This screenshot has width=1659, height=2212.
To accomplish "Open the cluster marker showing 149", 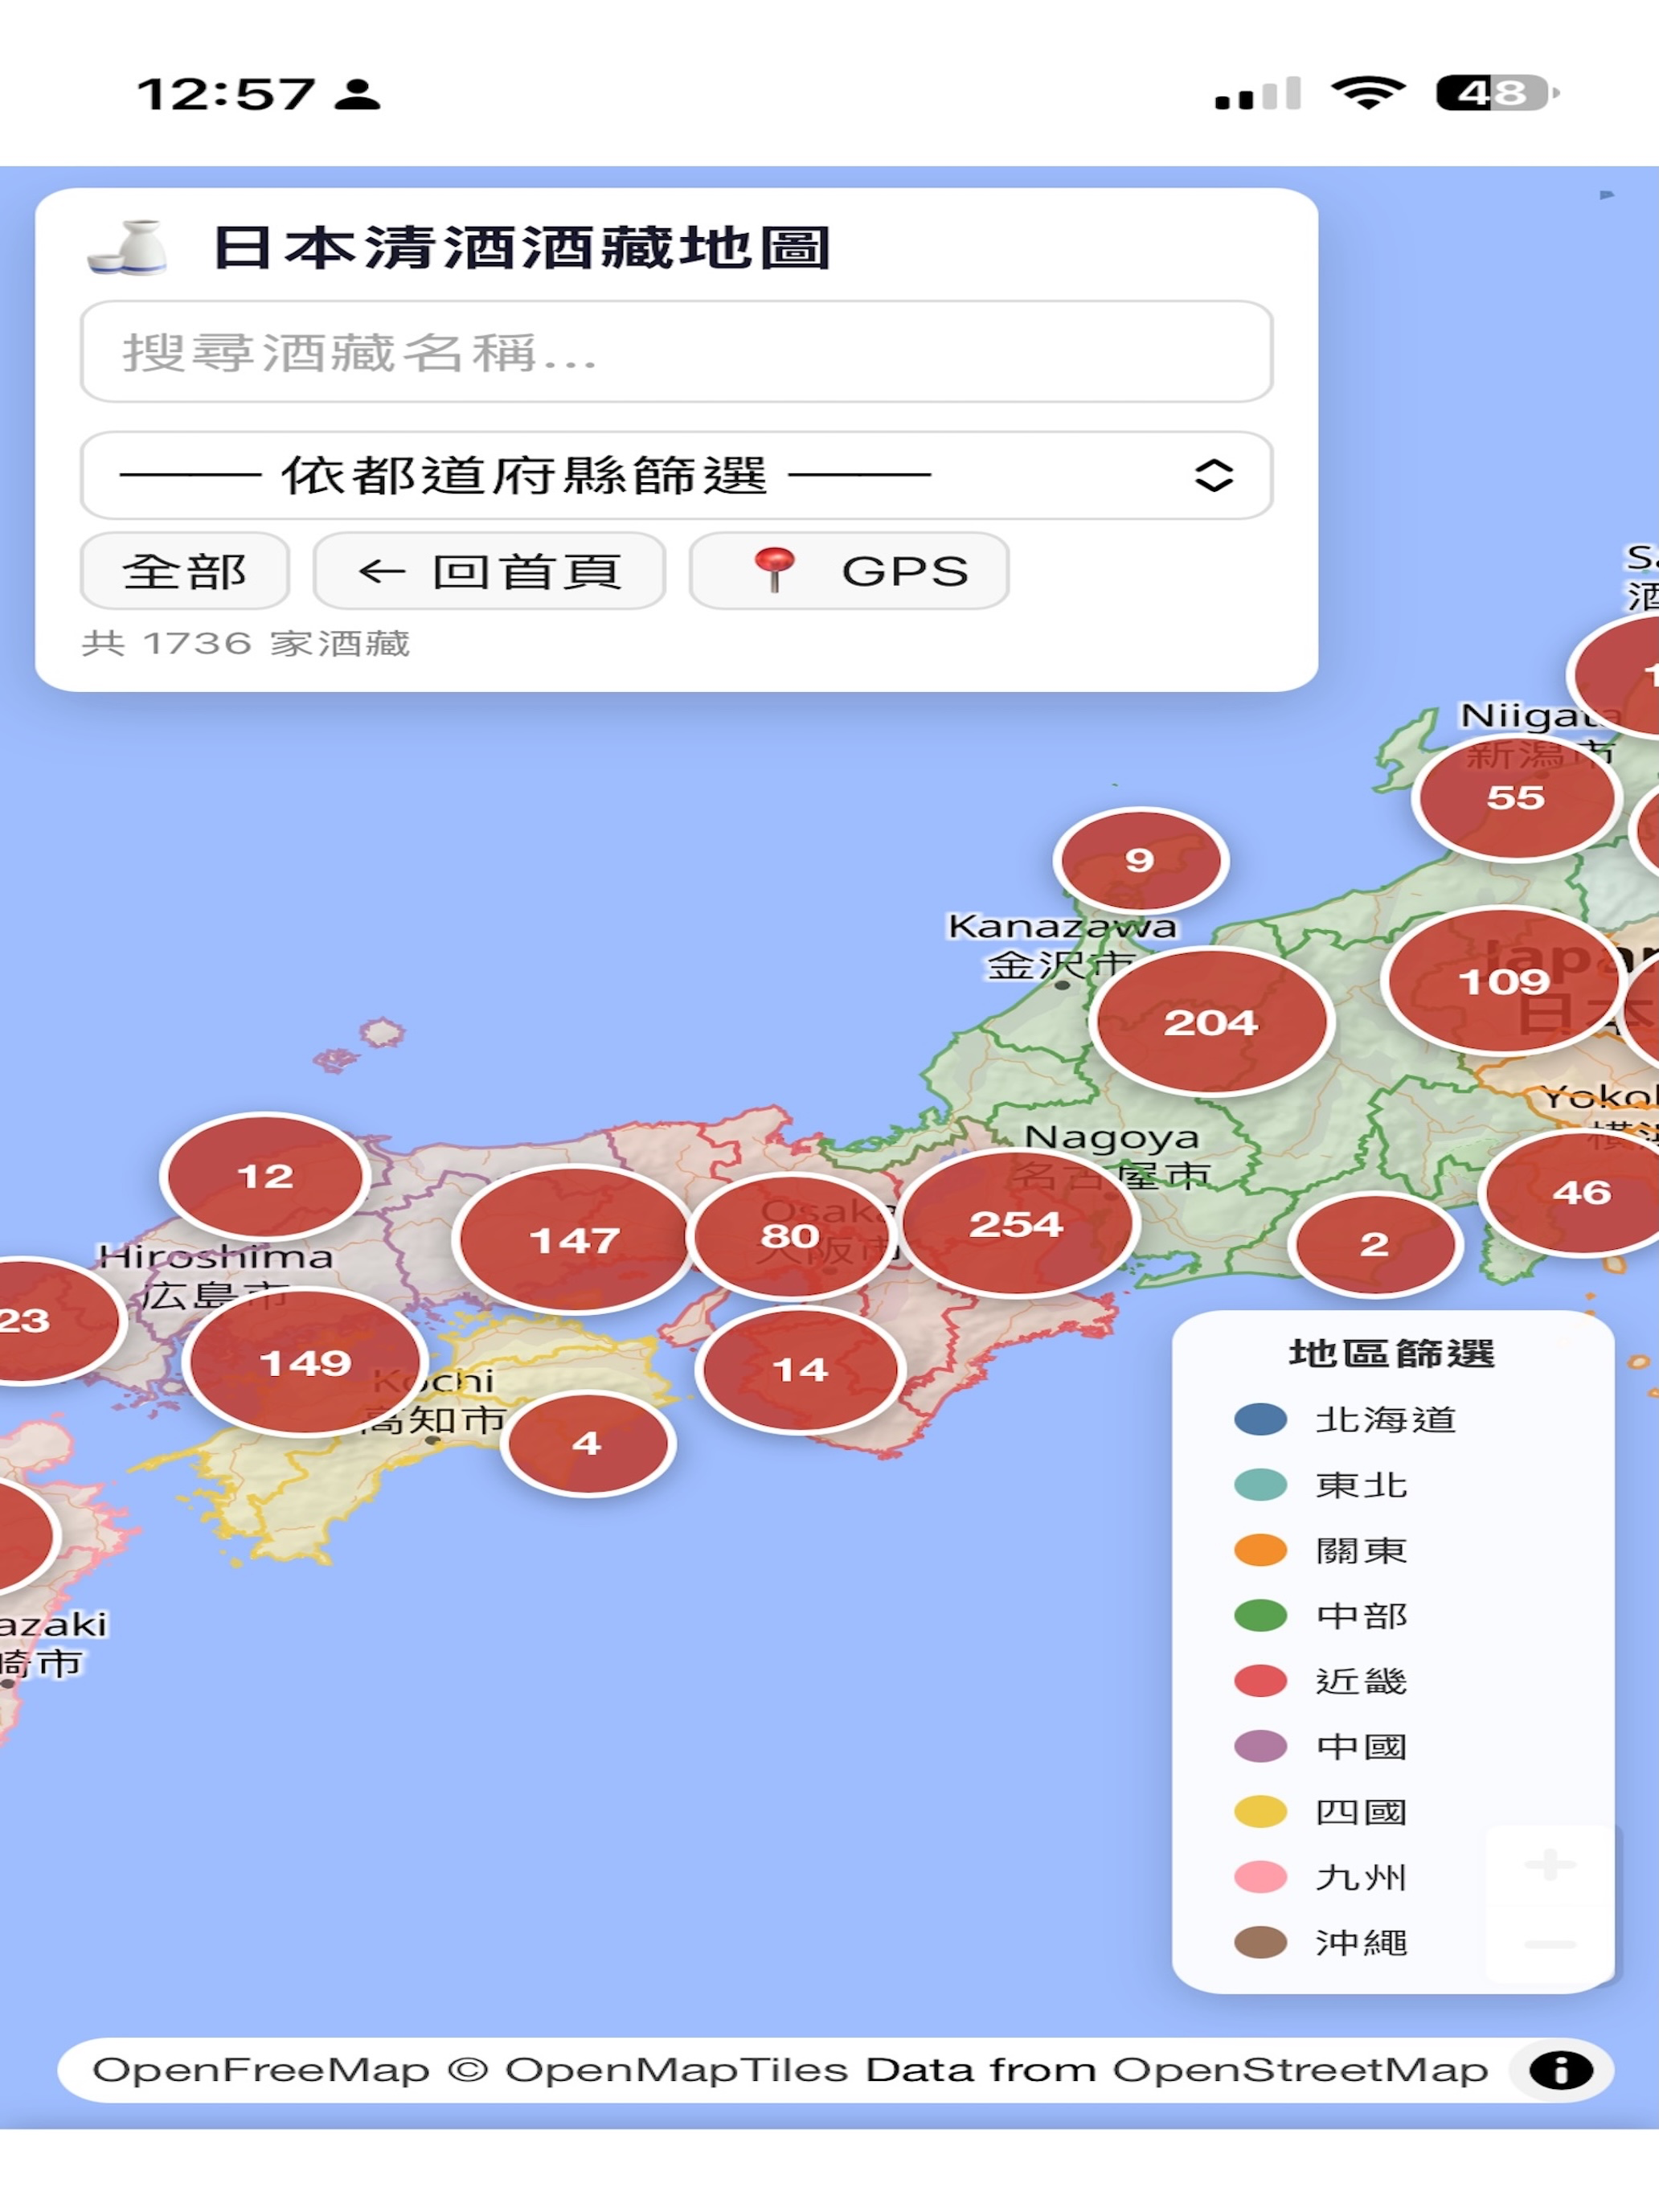I will point(305,1362).
